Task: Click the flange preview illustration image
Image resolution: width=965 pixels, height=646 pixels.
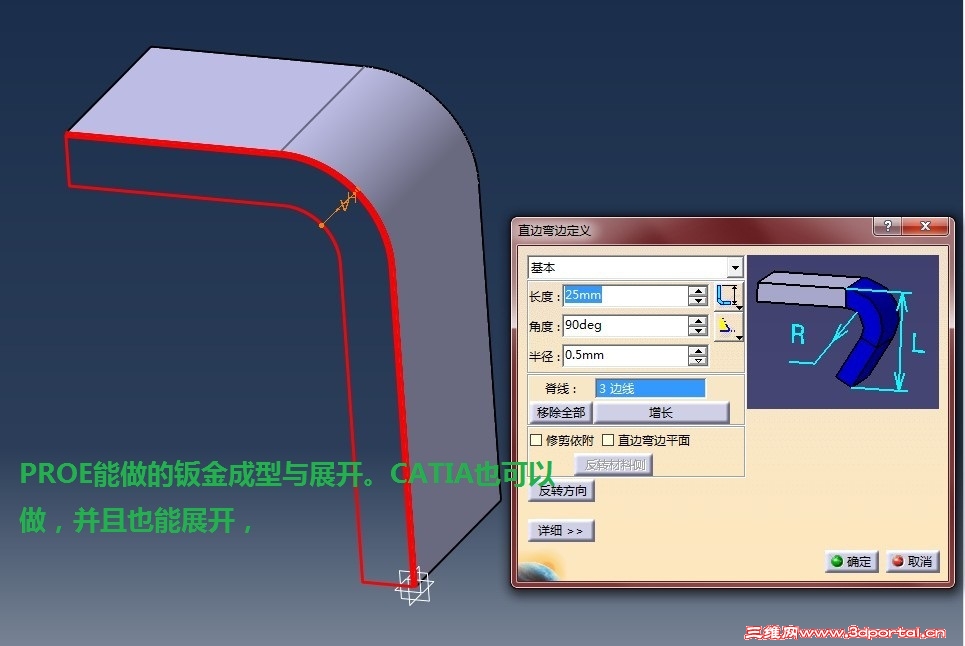Action: click(843, 332)
